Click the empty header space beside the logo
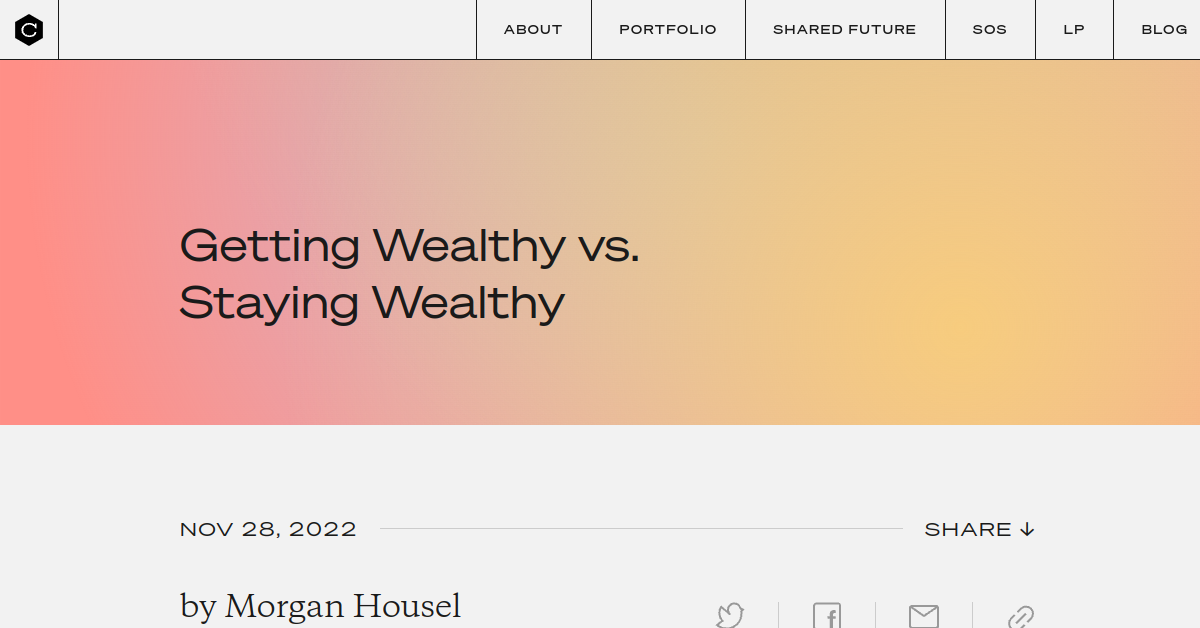1200x628 pixels. (x=267, y=29)
